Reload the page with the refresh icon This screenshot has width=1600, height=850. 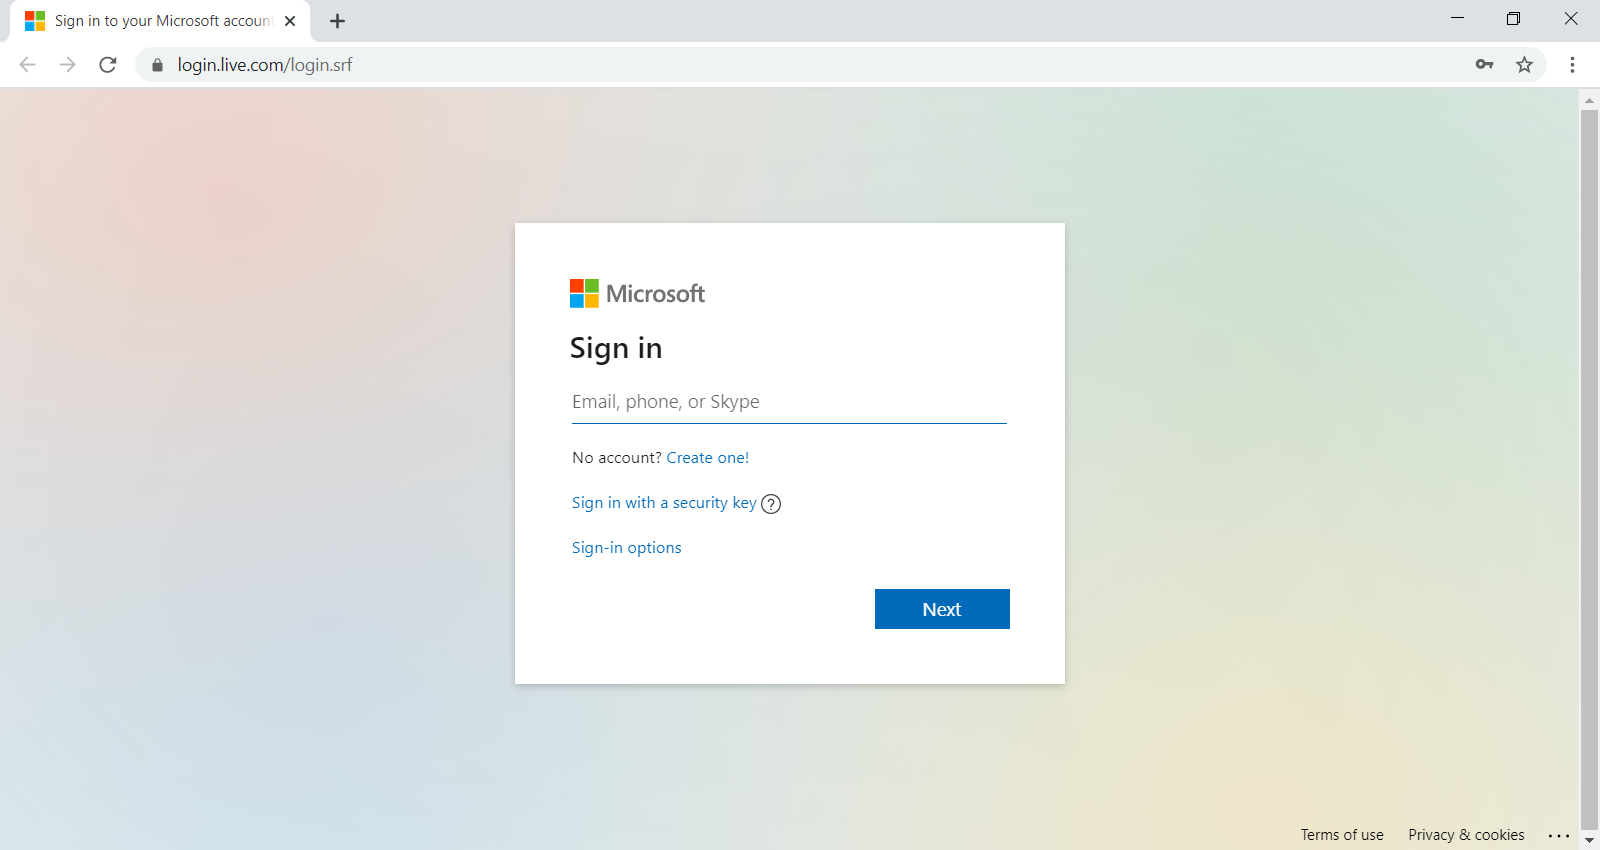[108, 65]
